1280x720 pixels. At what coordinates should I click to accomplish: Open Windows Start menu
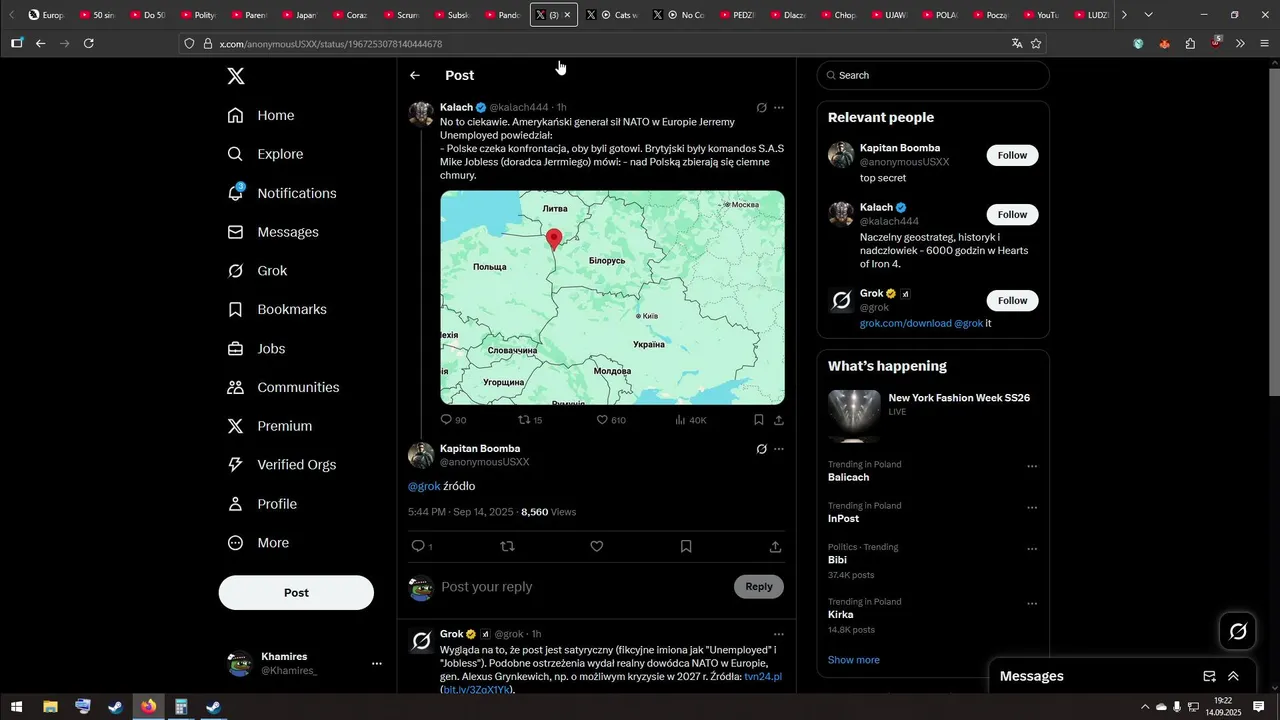tap(16, 707)
